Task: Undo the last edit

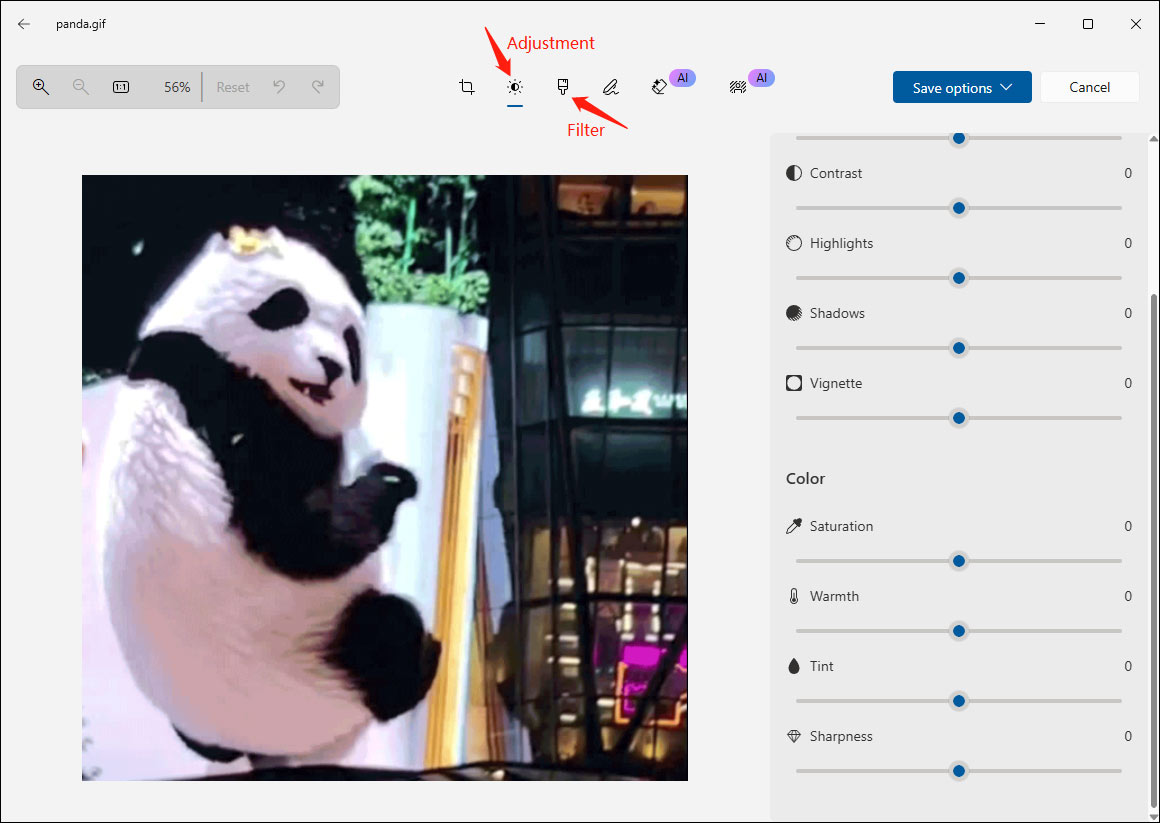Action: pyautogui.click(x=280, y=87)
